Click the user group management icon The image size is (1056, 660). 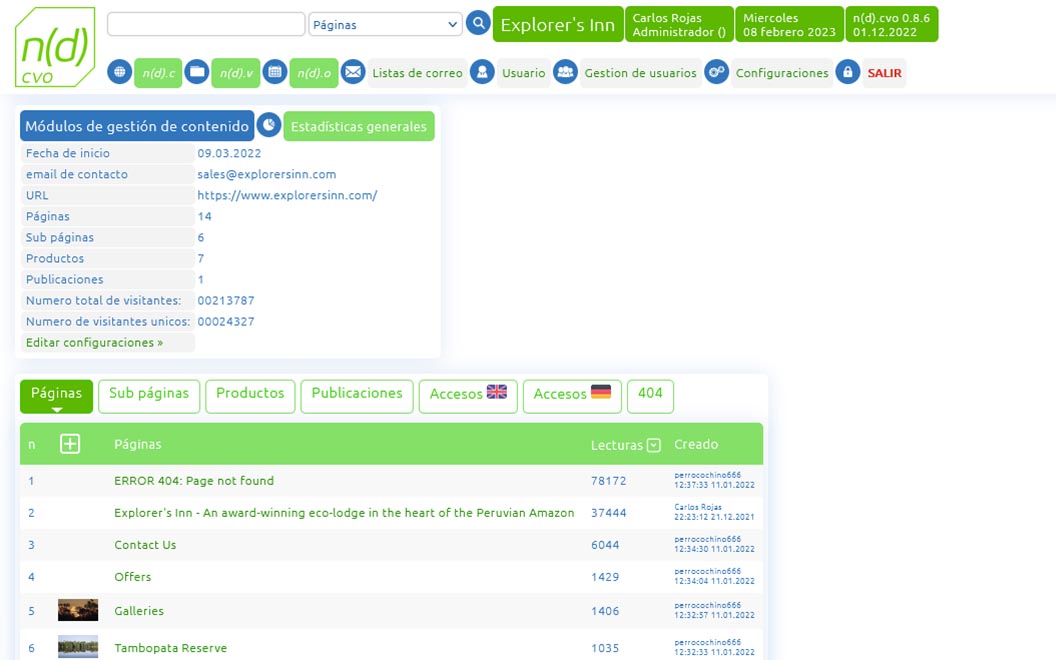565,71
